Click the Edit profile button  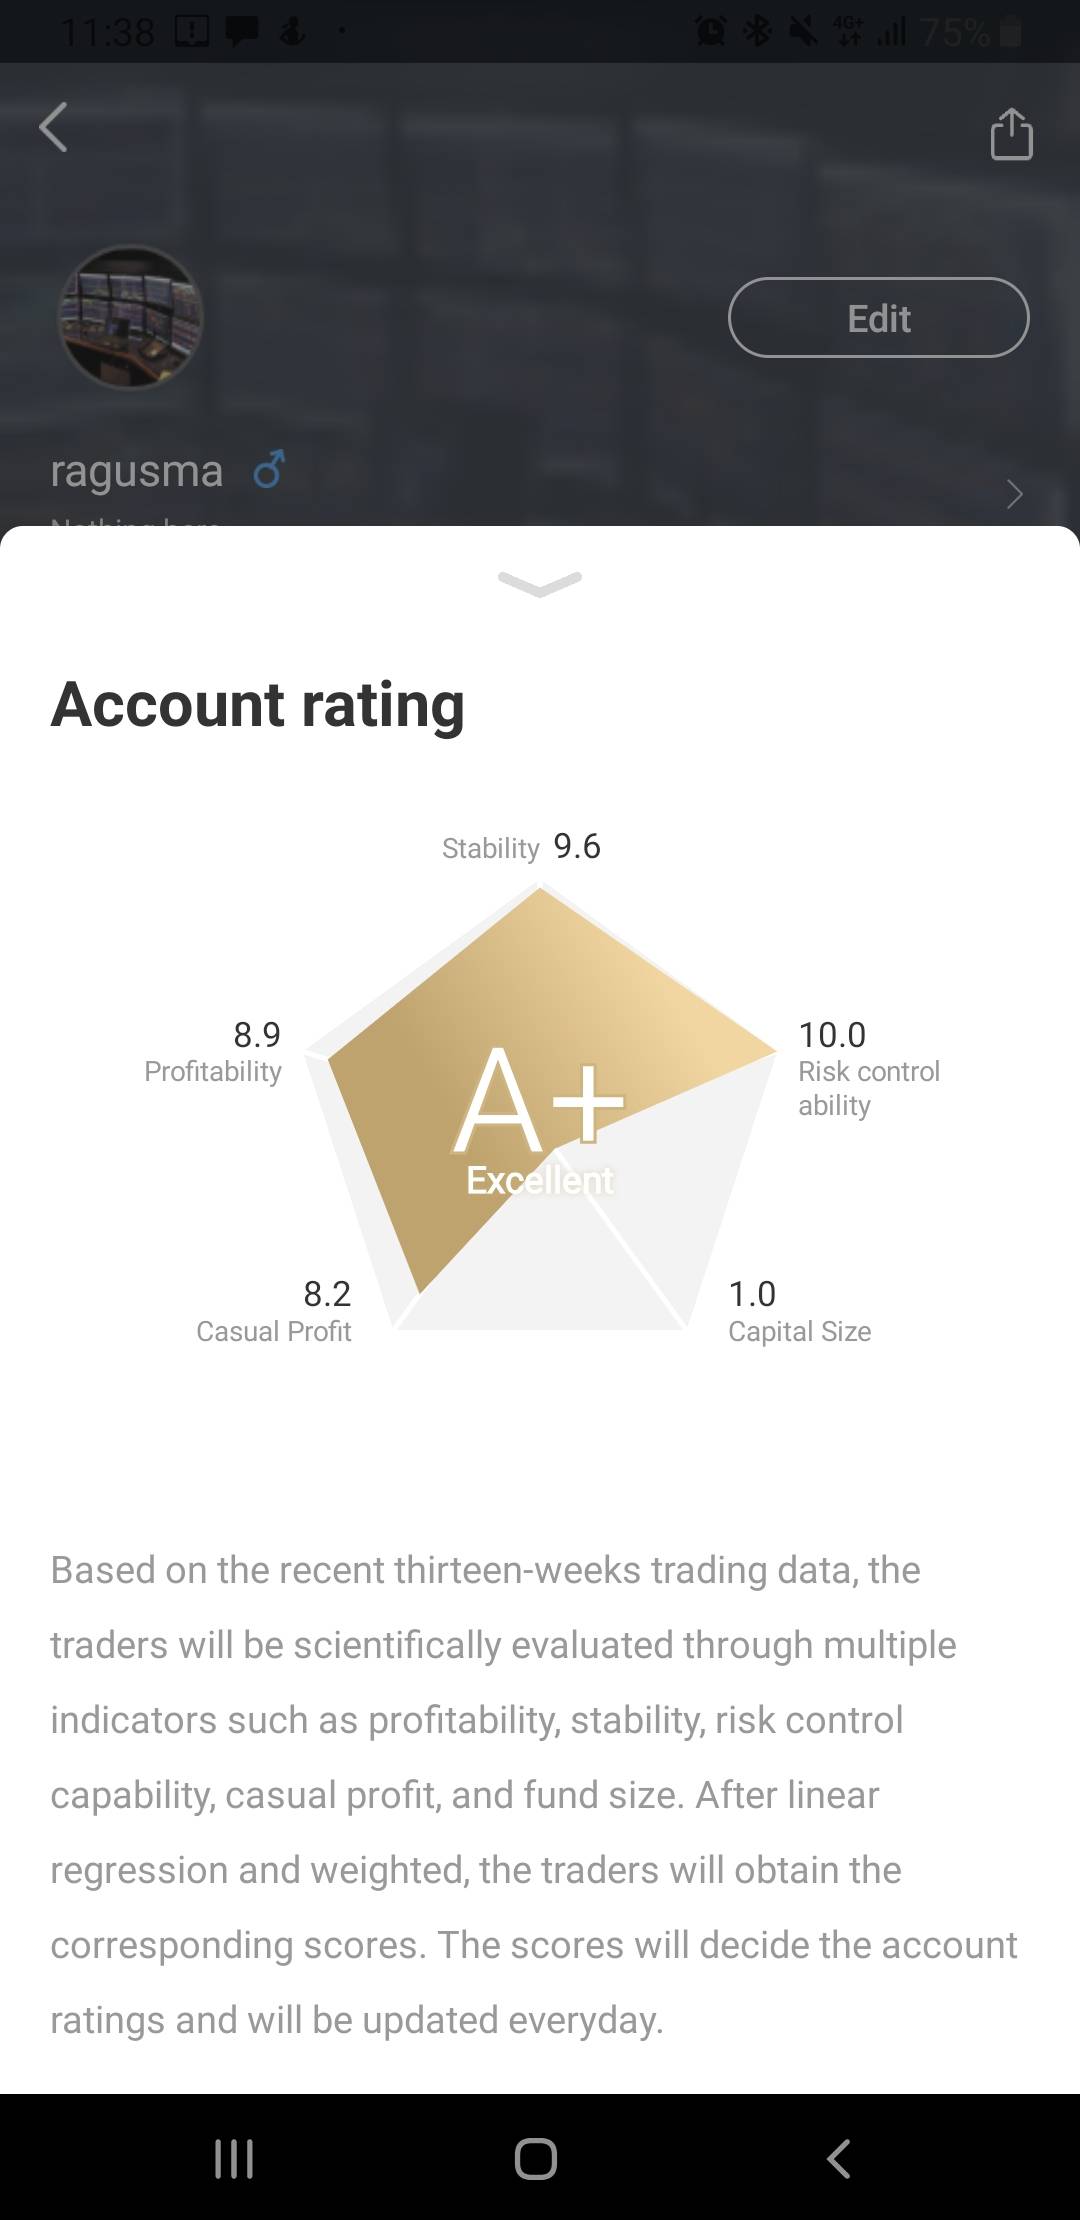pos(878,318)
